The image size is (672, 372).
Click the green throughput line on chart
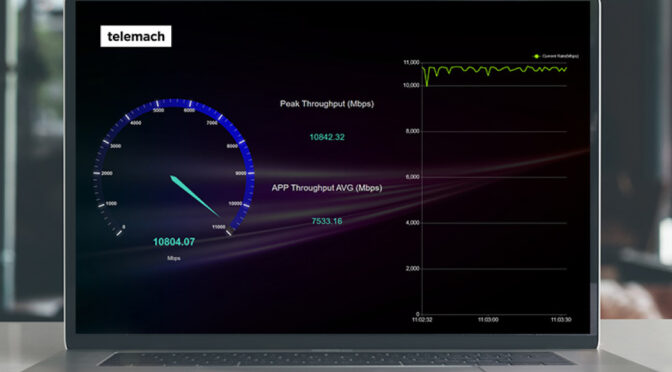click(x=494, y=70)
